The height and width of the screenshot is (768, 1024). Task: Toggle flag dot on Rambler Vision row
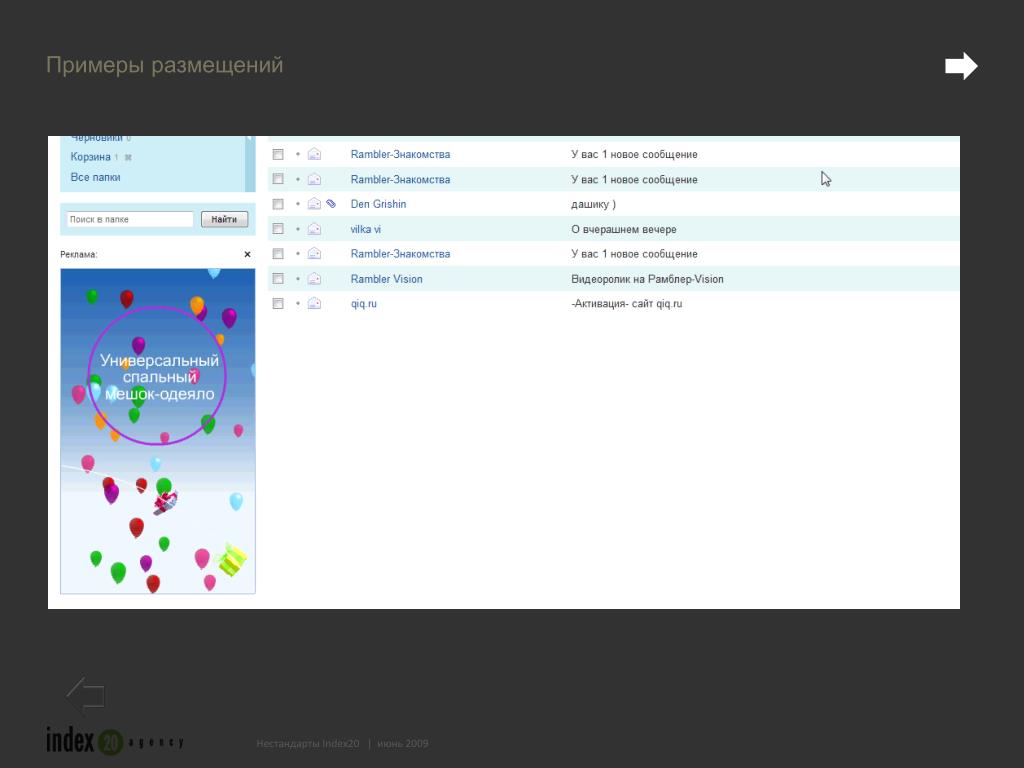298,278
